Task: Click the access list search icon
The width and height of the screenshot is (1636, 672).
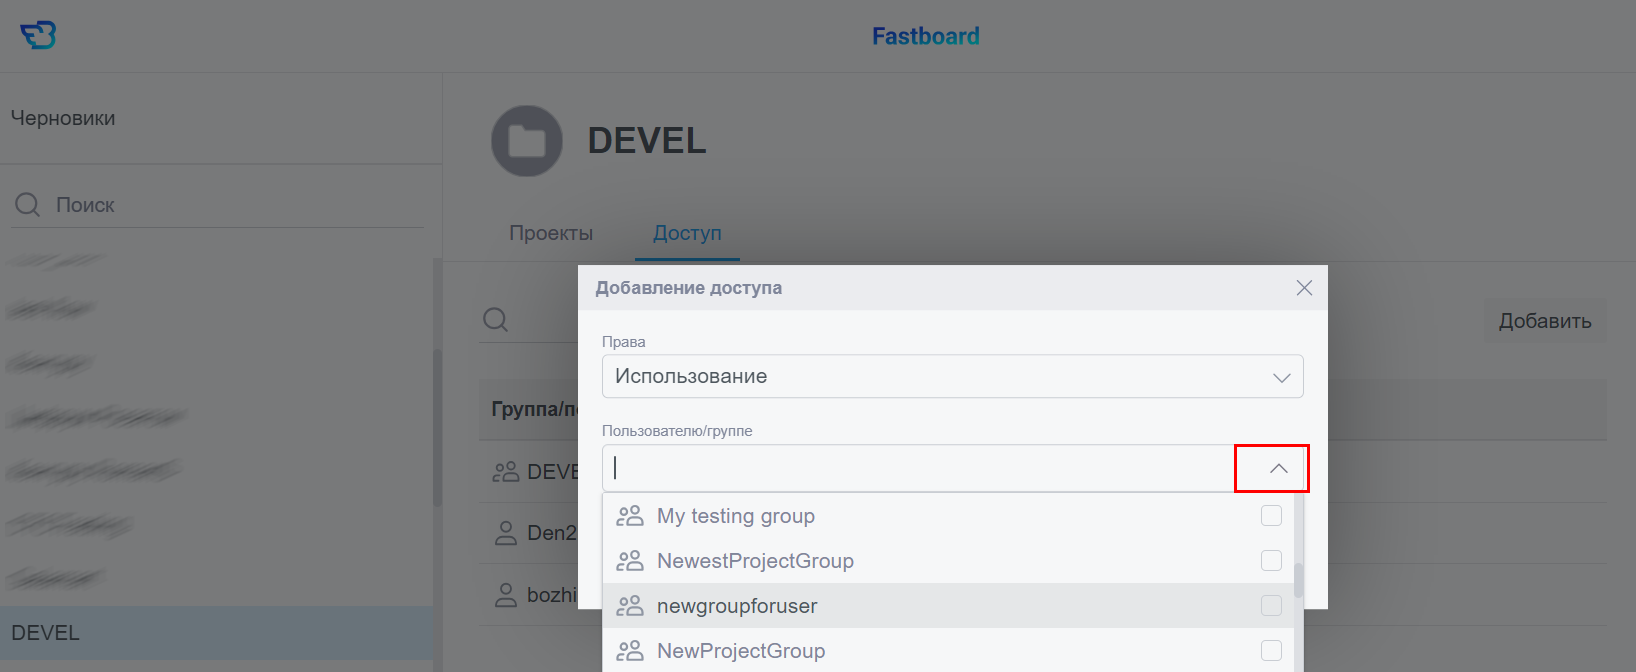Action: tap(496, 320)
